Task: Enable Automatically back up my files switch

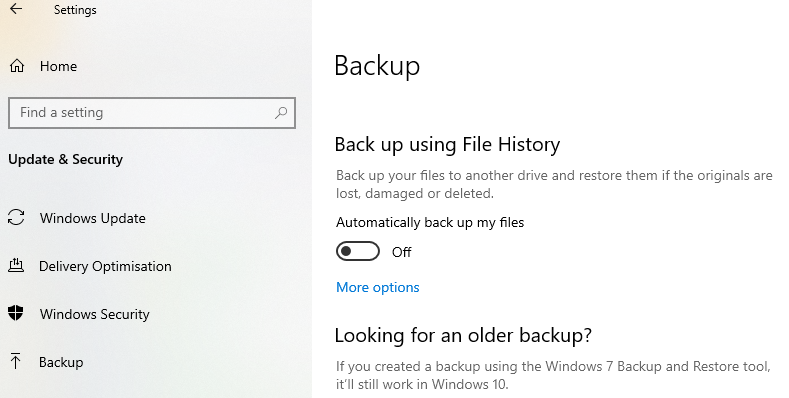Action: 358,252
